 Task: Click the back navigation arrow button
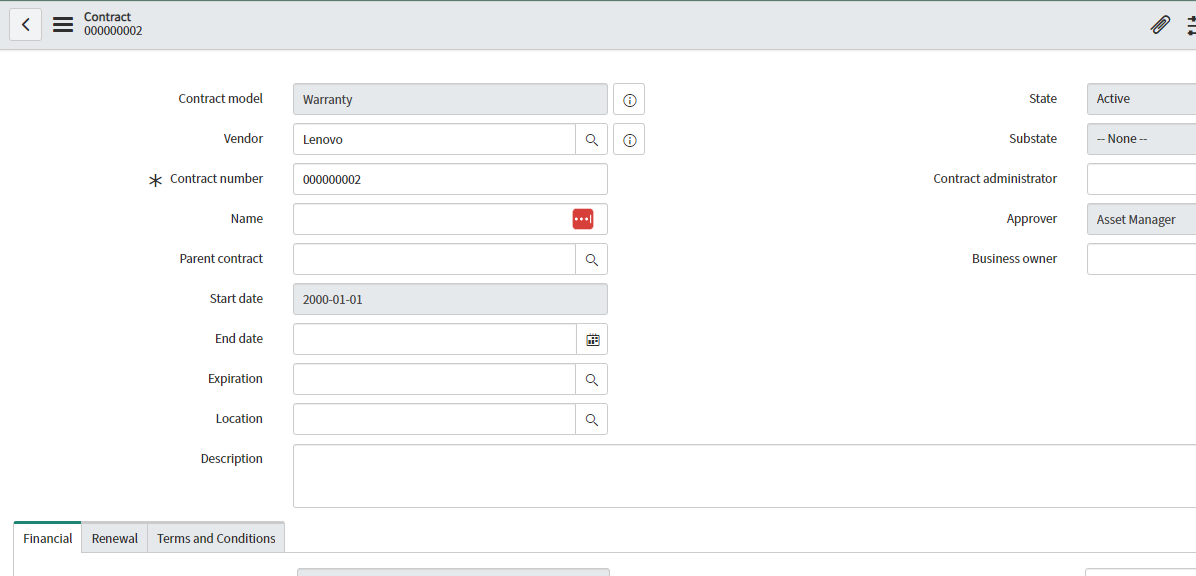(x=25, y=24)
